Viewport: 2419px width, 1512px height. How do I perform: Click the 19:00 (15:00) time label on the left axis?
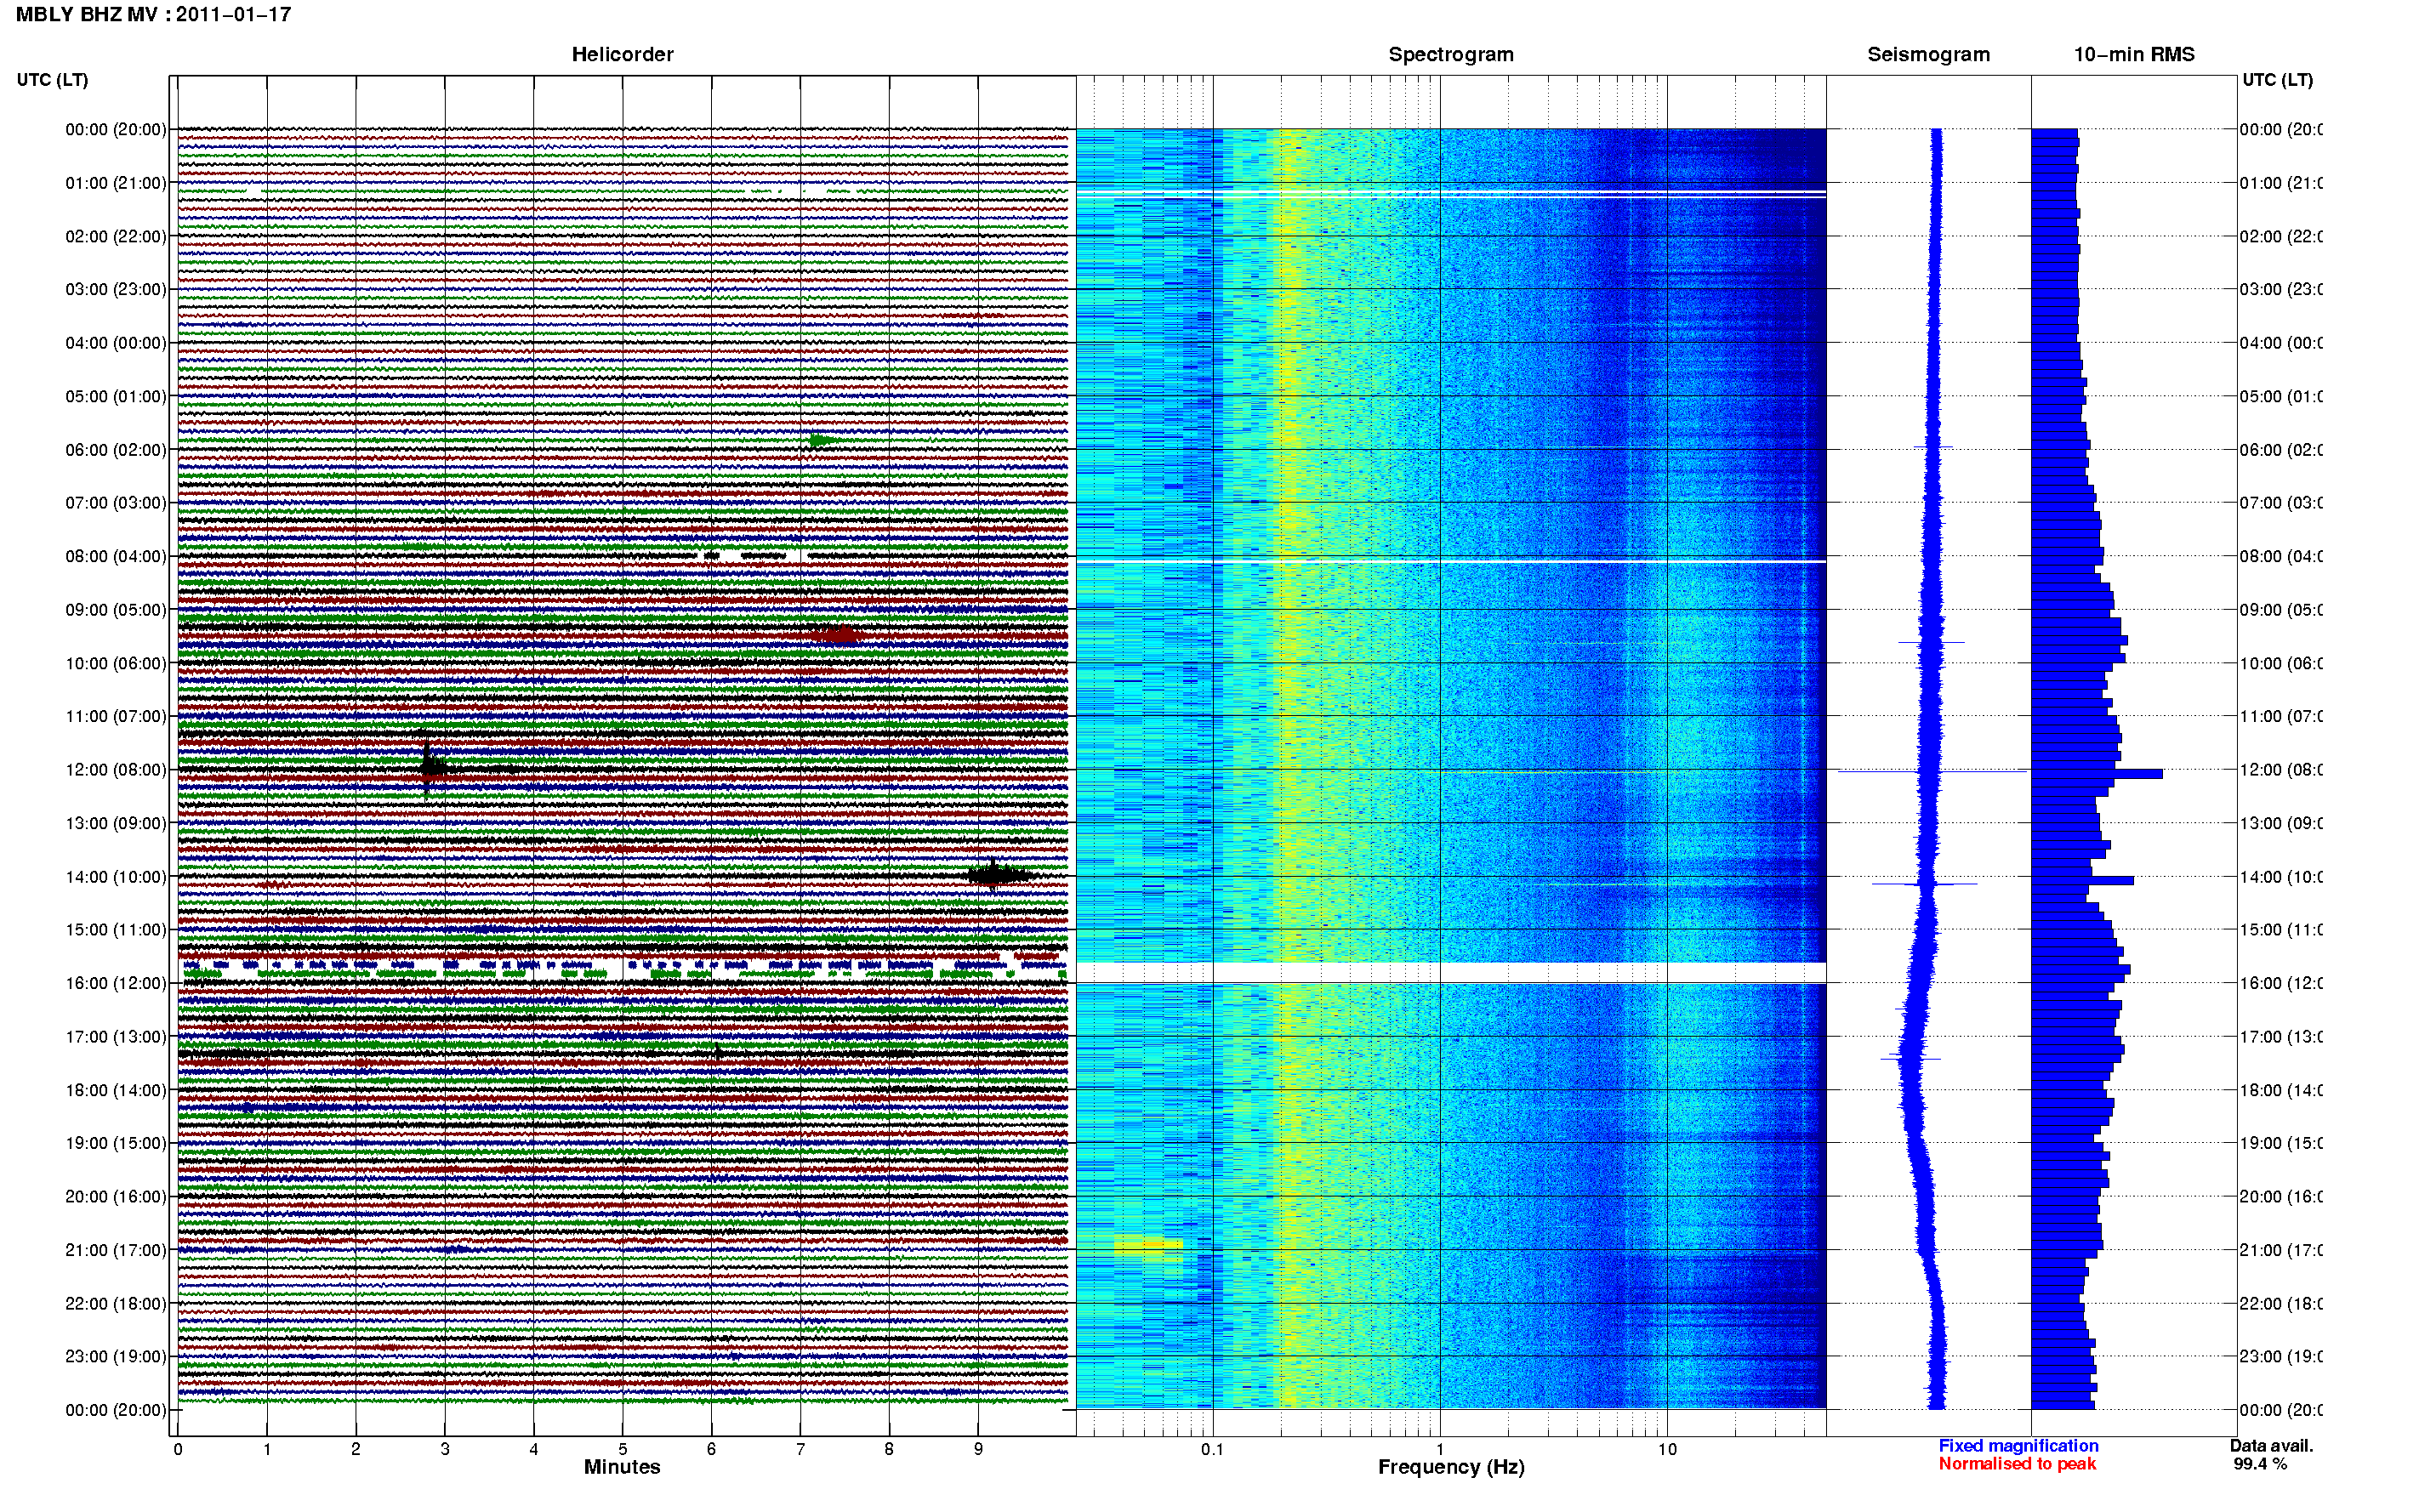pos(116,1143)
